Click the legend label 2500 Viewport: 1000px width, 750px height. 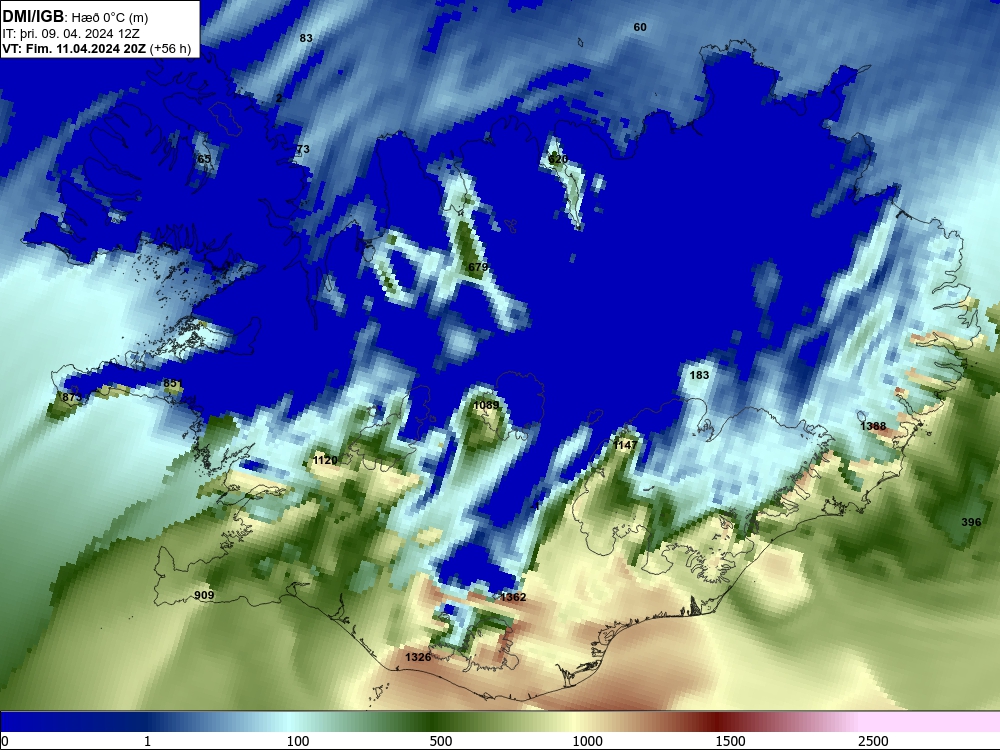tap(873, 741)
